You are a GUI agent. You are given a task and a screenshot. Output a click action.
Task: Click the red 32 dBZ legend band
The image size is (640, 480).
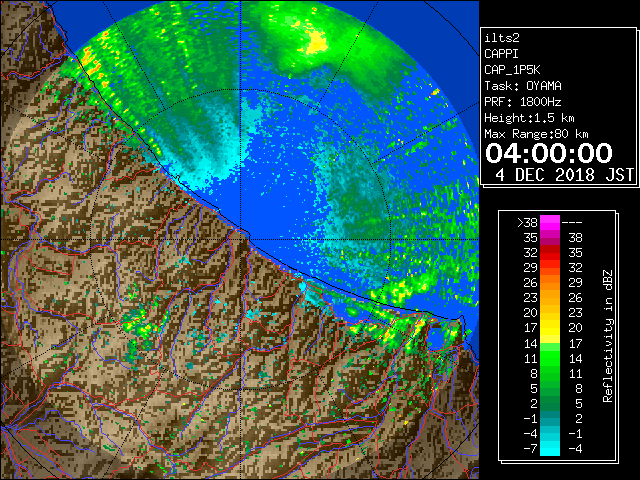click(550, 253)
